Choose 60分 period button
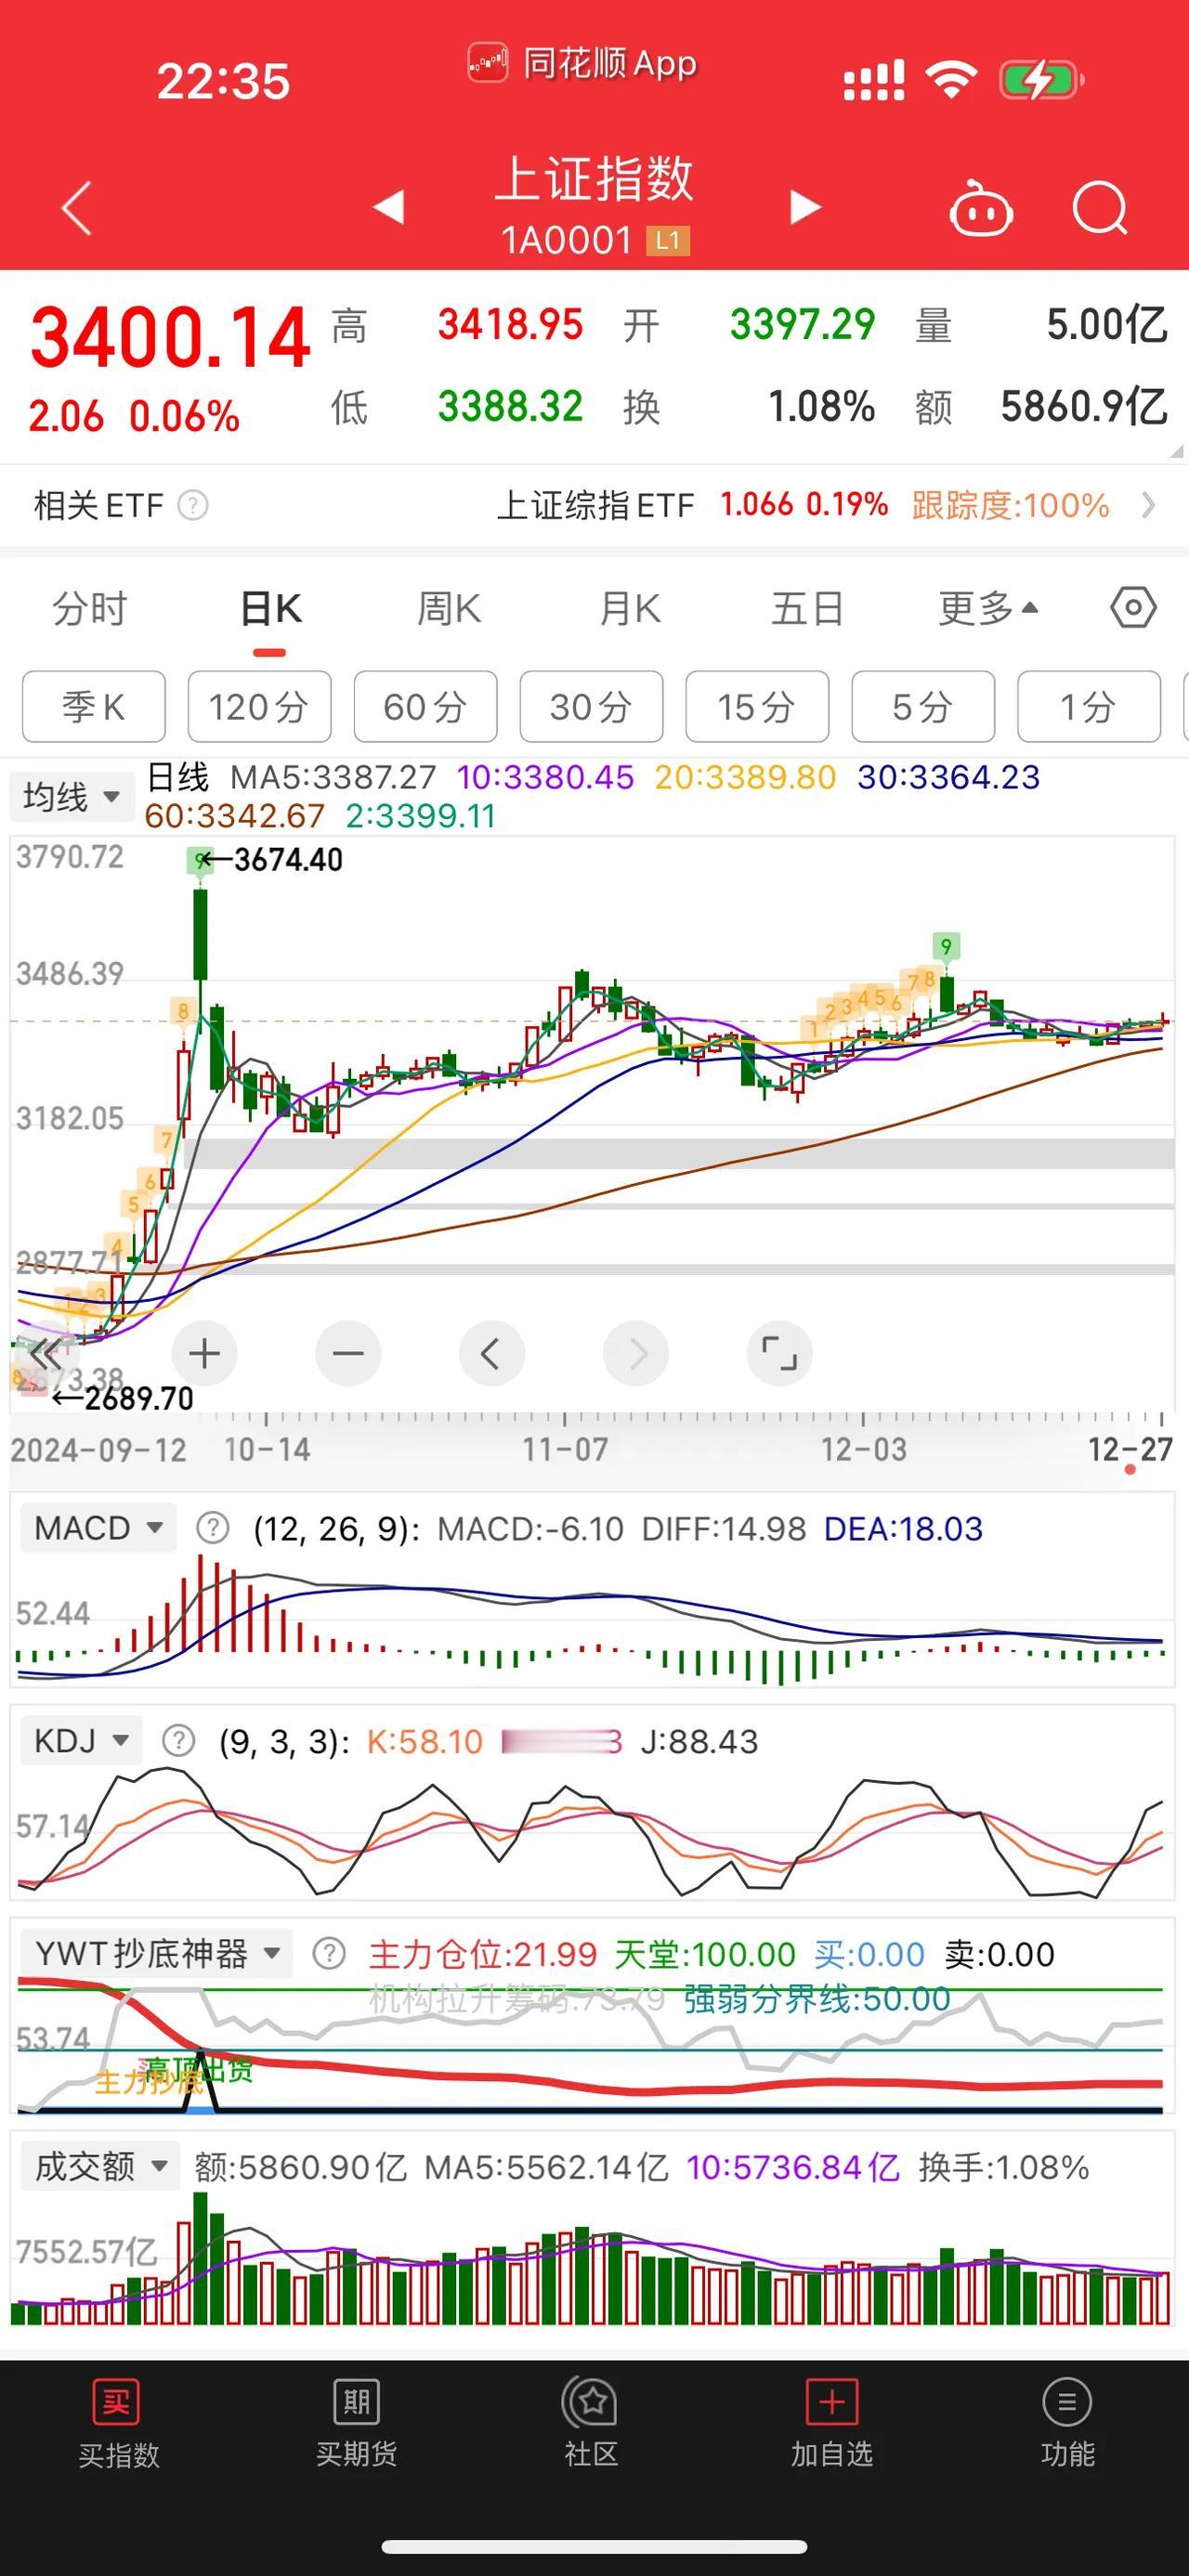Viewport: 1189px width, 2576px height. (425, 707)
